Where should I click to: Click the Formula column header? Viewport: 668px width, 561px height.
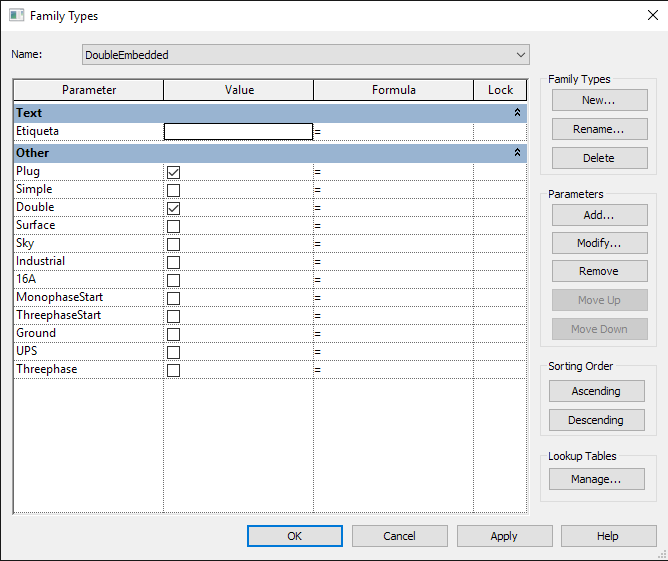(393, 90)
